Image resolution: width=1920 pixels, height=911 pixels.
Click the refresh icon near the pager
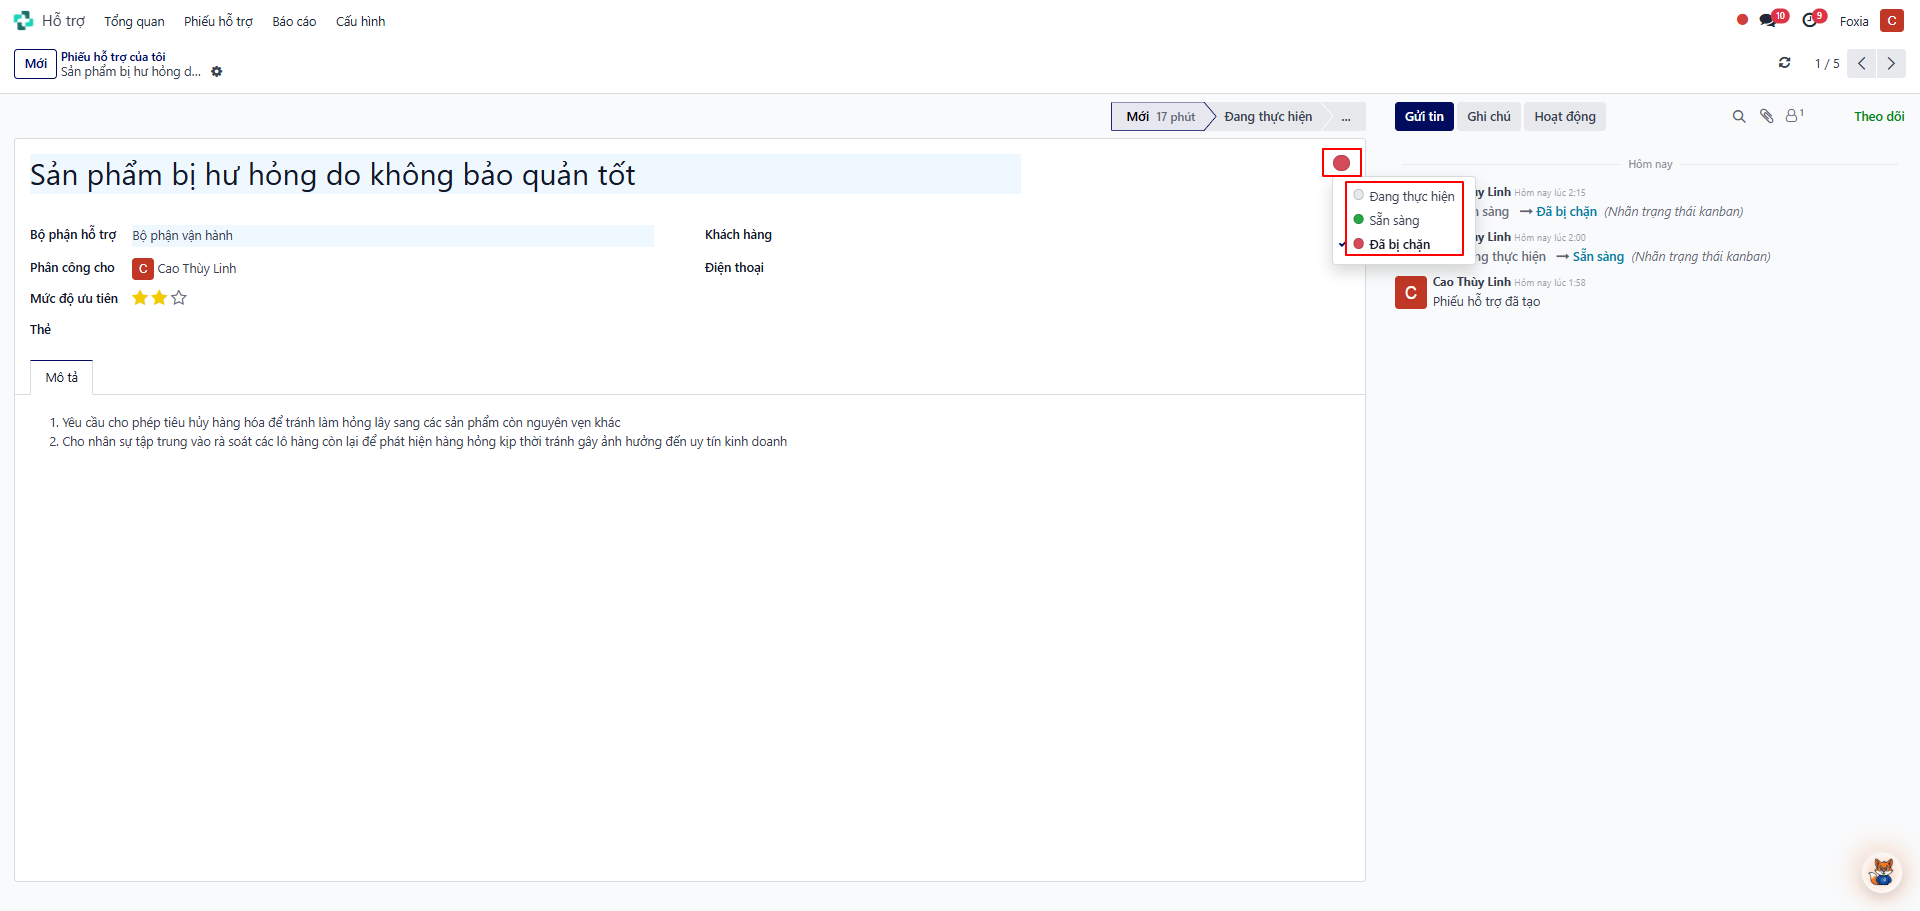point(1784,63)
